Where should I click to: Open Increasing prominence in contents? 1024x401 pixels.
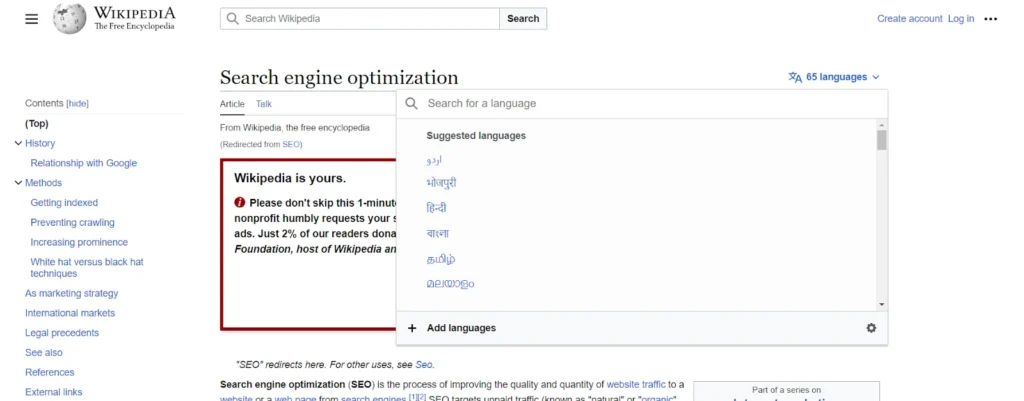79,242
